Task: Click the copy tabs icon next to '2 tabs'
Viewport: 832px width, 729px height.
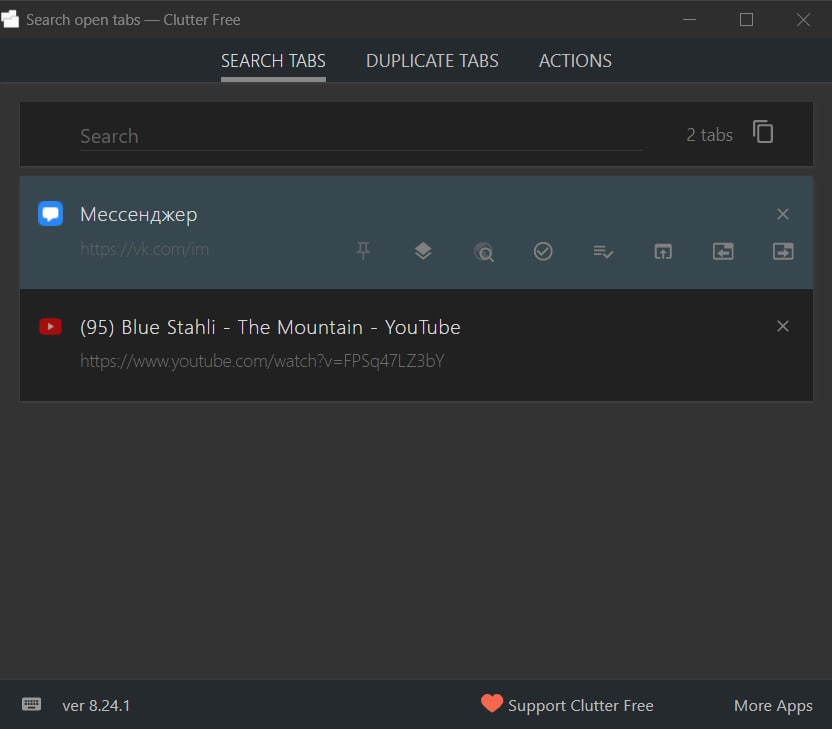Action: pyautogui.click(x=762, y=132)
